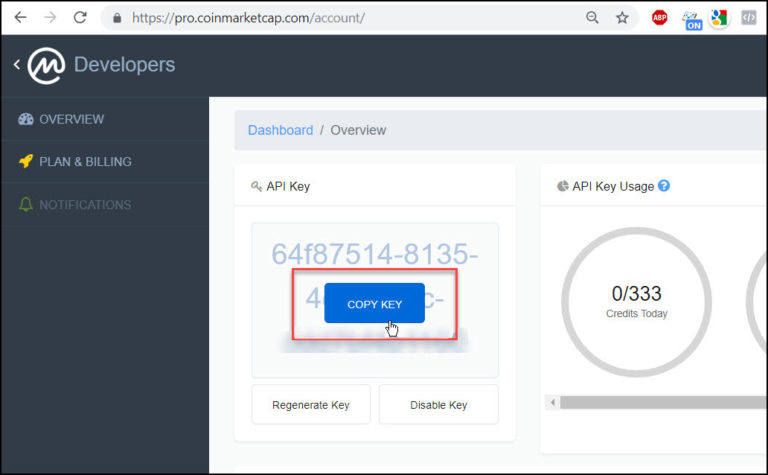Click the bell notifications icon
This screenshot has width=768, height=475.
click(25, 204)
